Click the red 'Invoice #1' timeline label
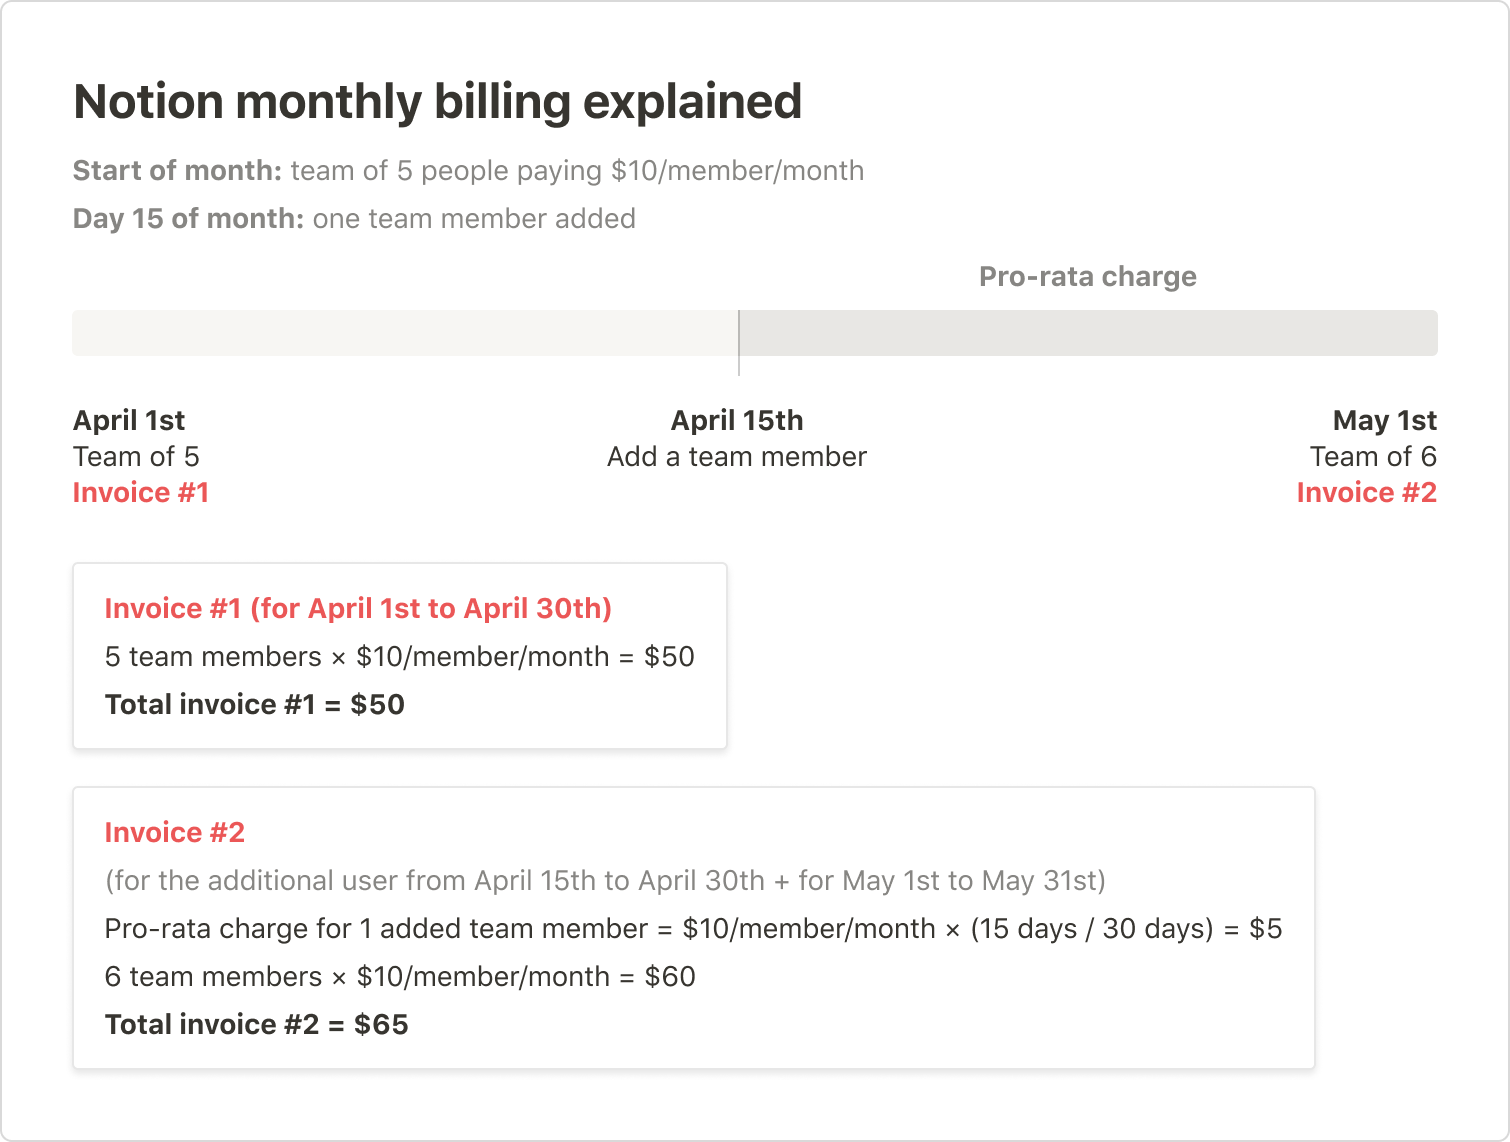 [x=141, y=493]
